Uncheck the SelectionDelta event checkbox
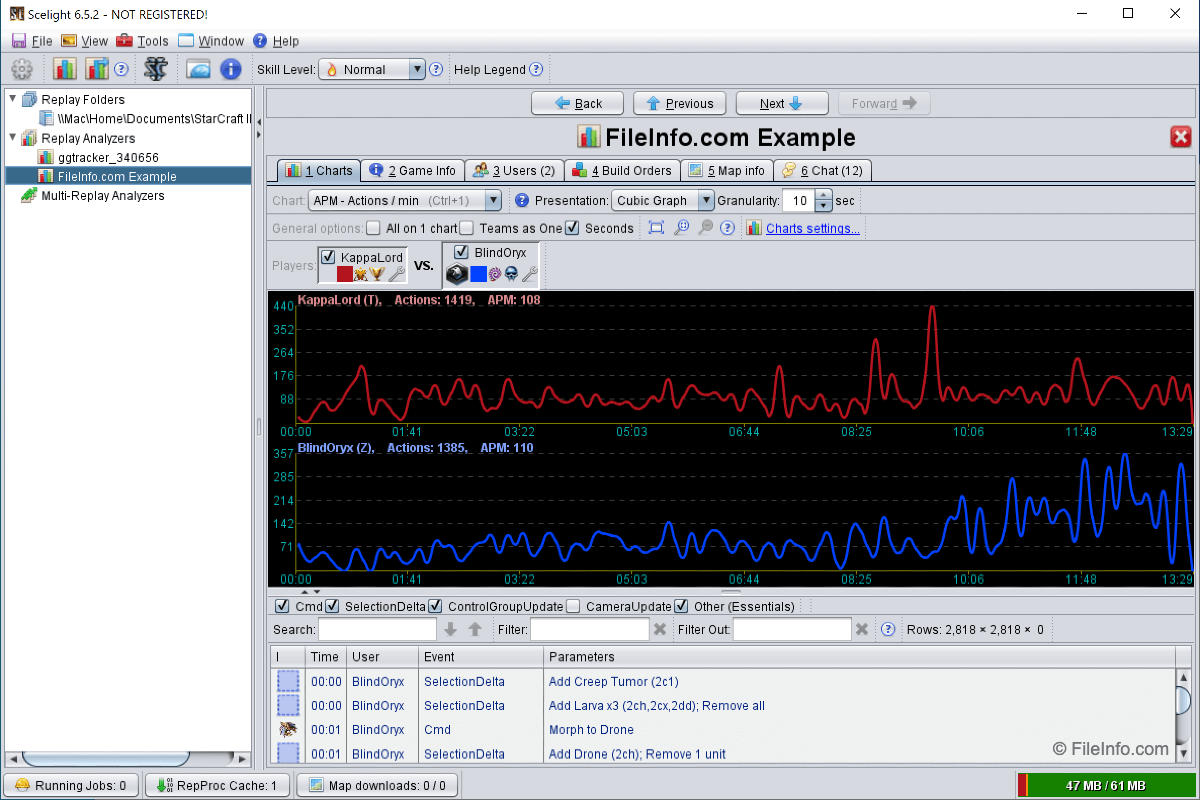Viewport: 1200px width, 800px height. click(332, 606)
